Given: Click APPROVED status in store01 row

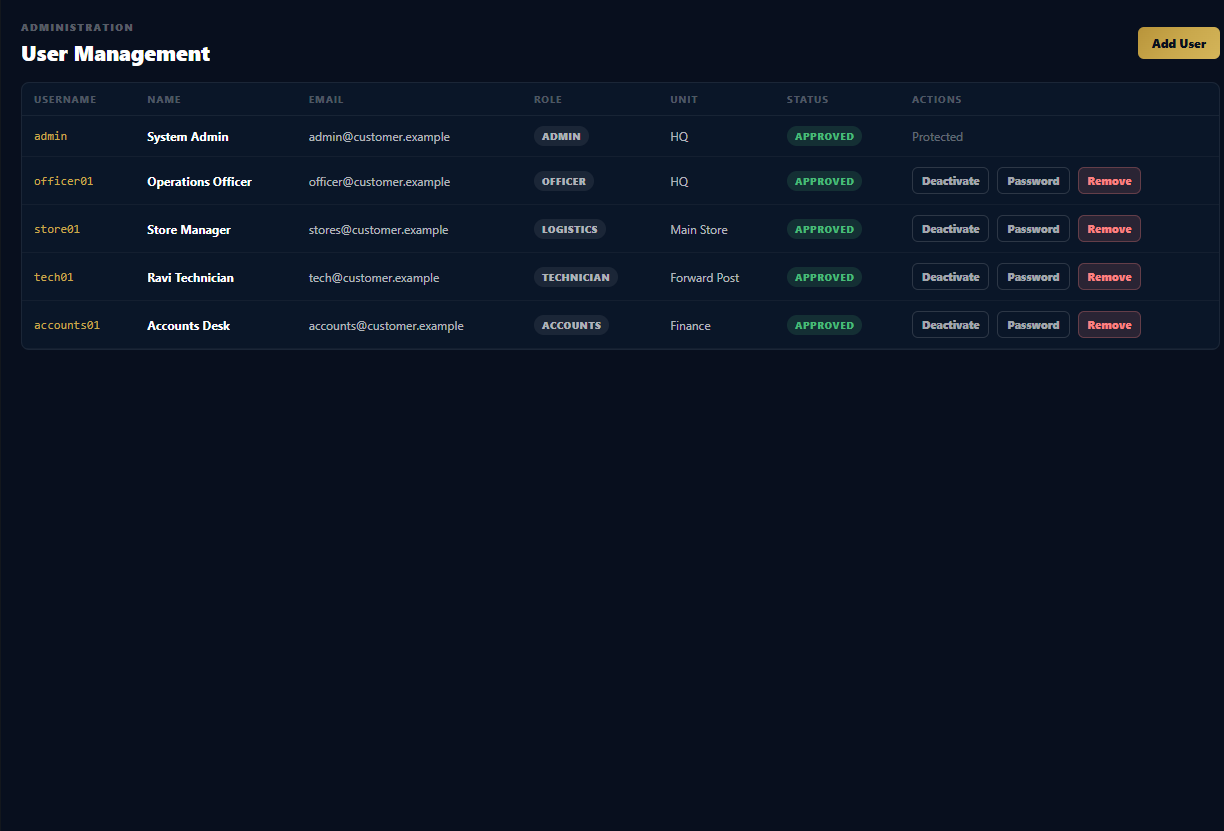Looking at the screenshot, I should tap(824, 229).
